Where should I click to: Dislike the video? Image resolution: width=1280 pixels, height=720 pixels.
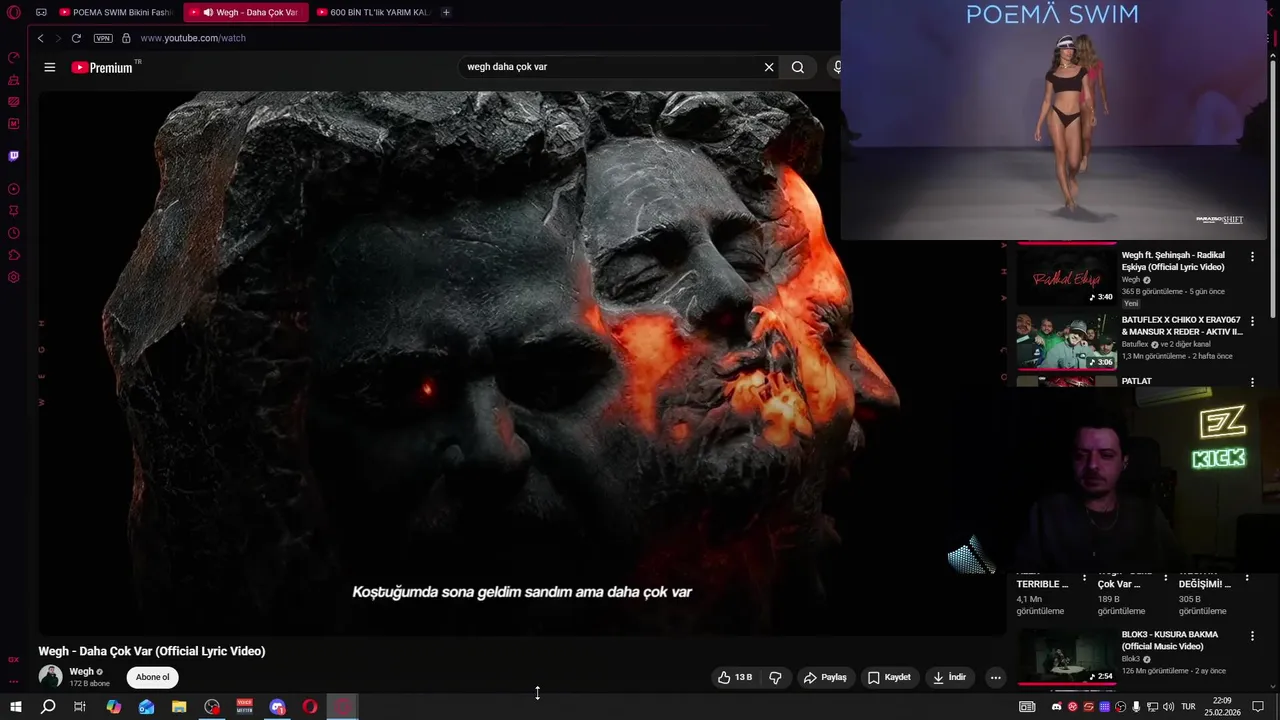[x=775, y=677]
